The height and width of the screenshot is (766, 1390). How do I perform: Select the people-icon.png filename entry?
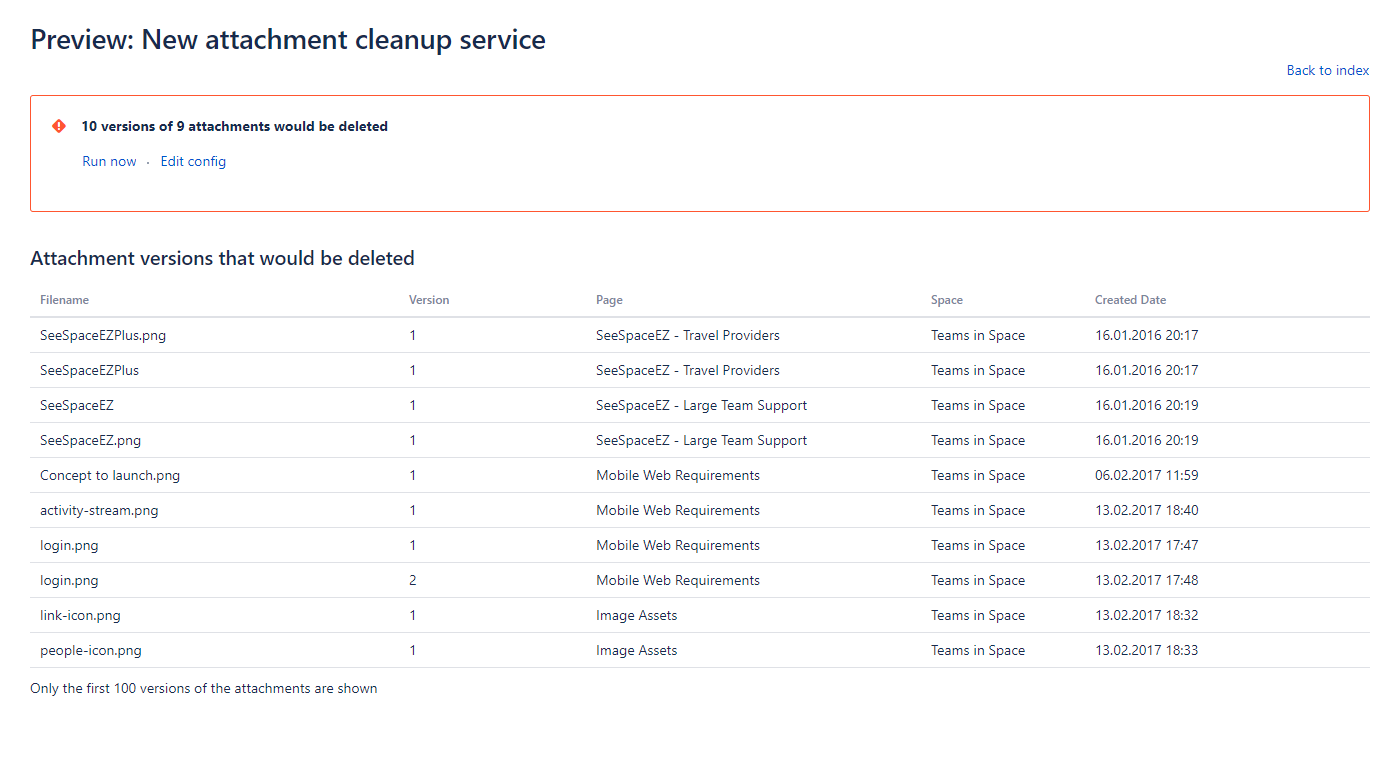[x=91, y=650]
